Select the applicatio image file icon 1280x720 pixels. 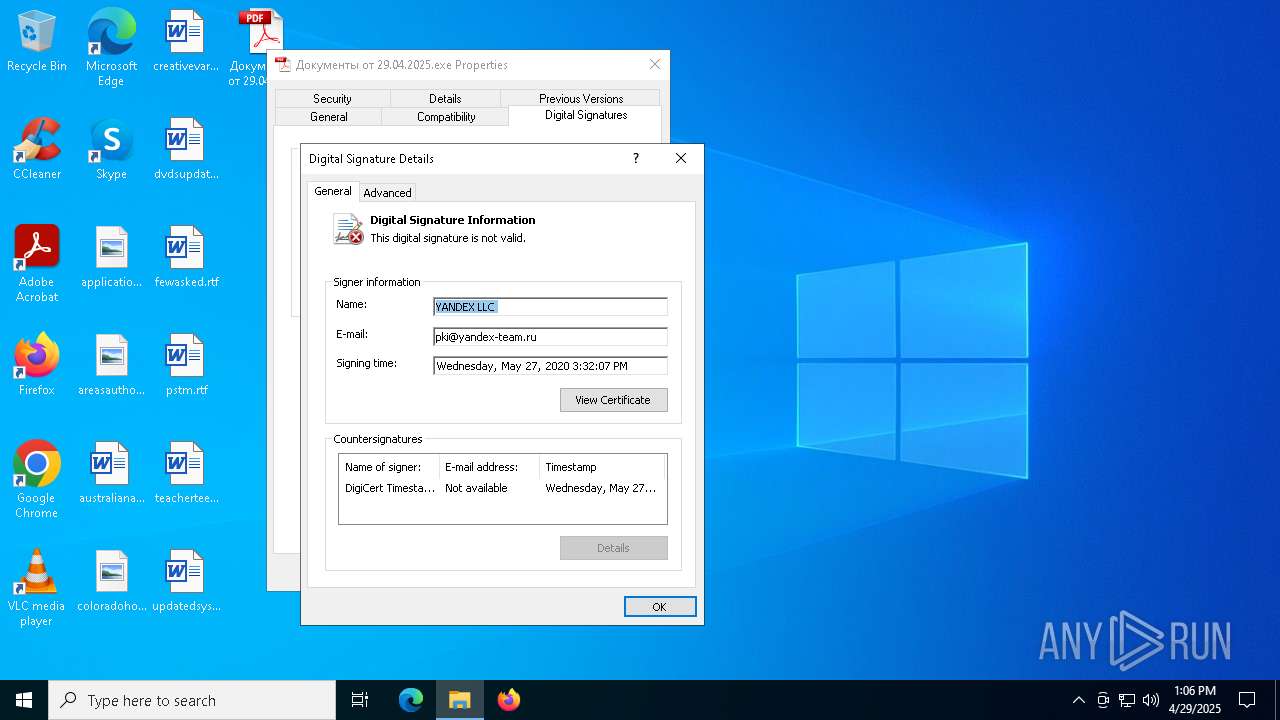point(111,257)
